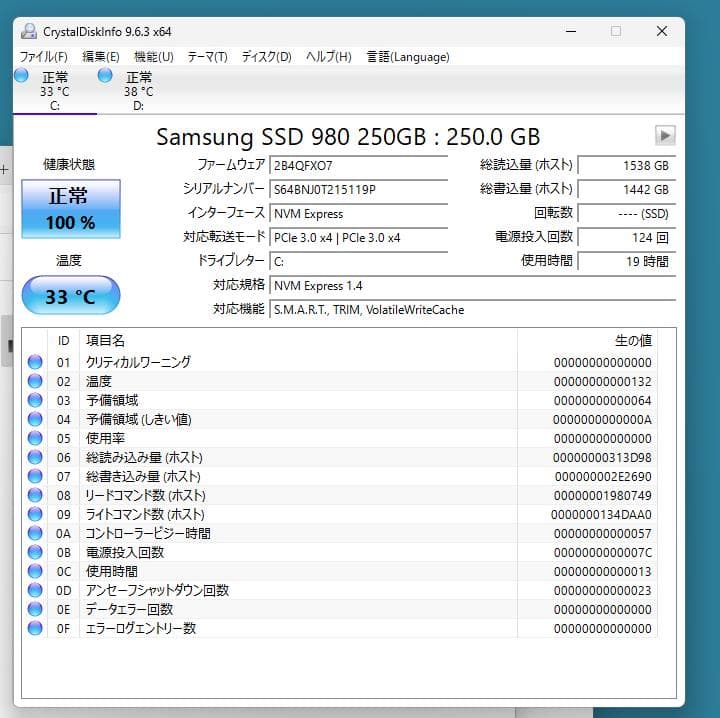The width and height of the screenshot is (720, 718).
Task: Click the drive letter field C:
Action: pyautogui.click(x=358, y=261)
